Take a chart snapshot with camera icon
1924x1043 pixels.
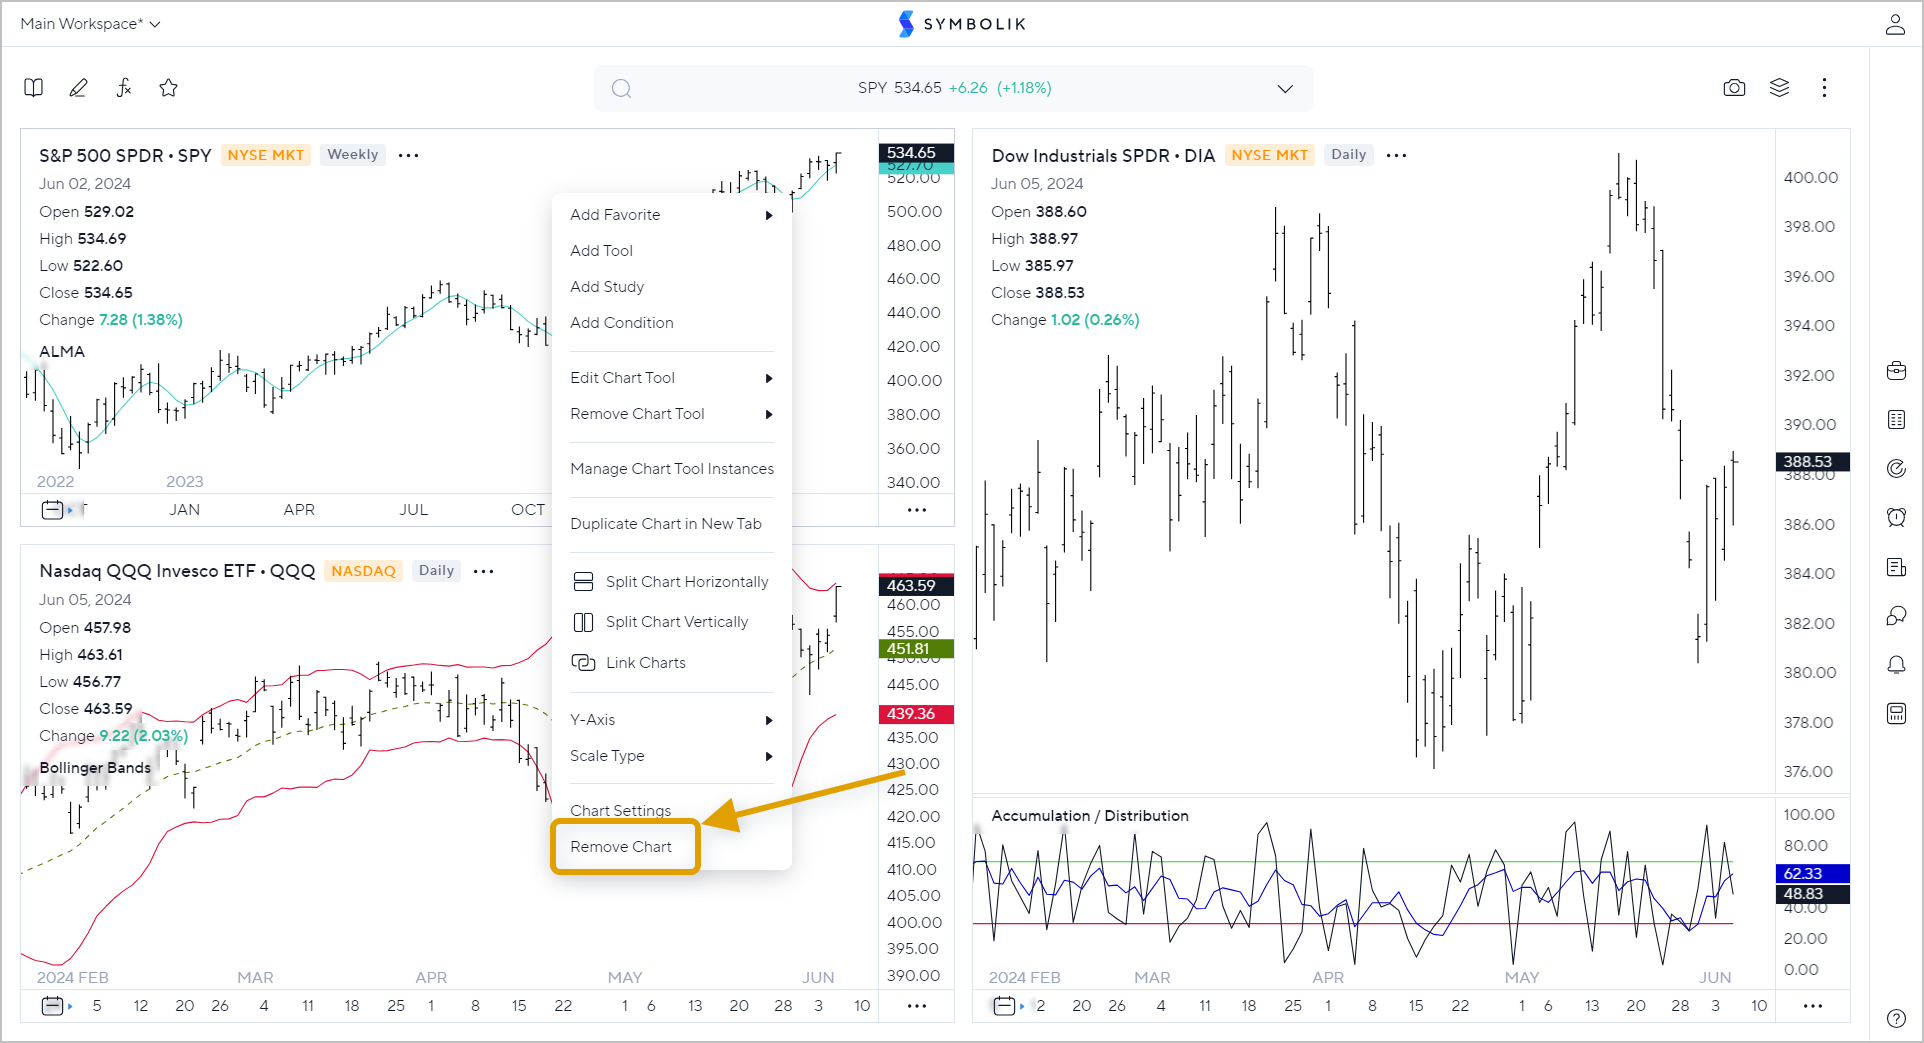pyautogui.click(x=1734, y=88)
